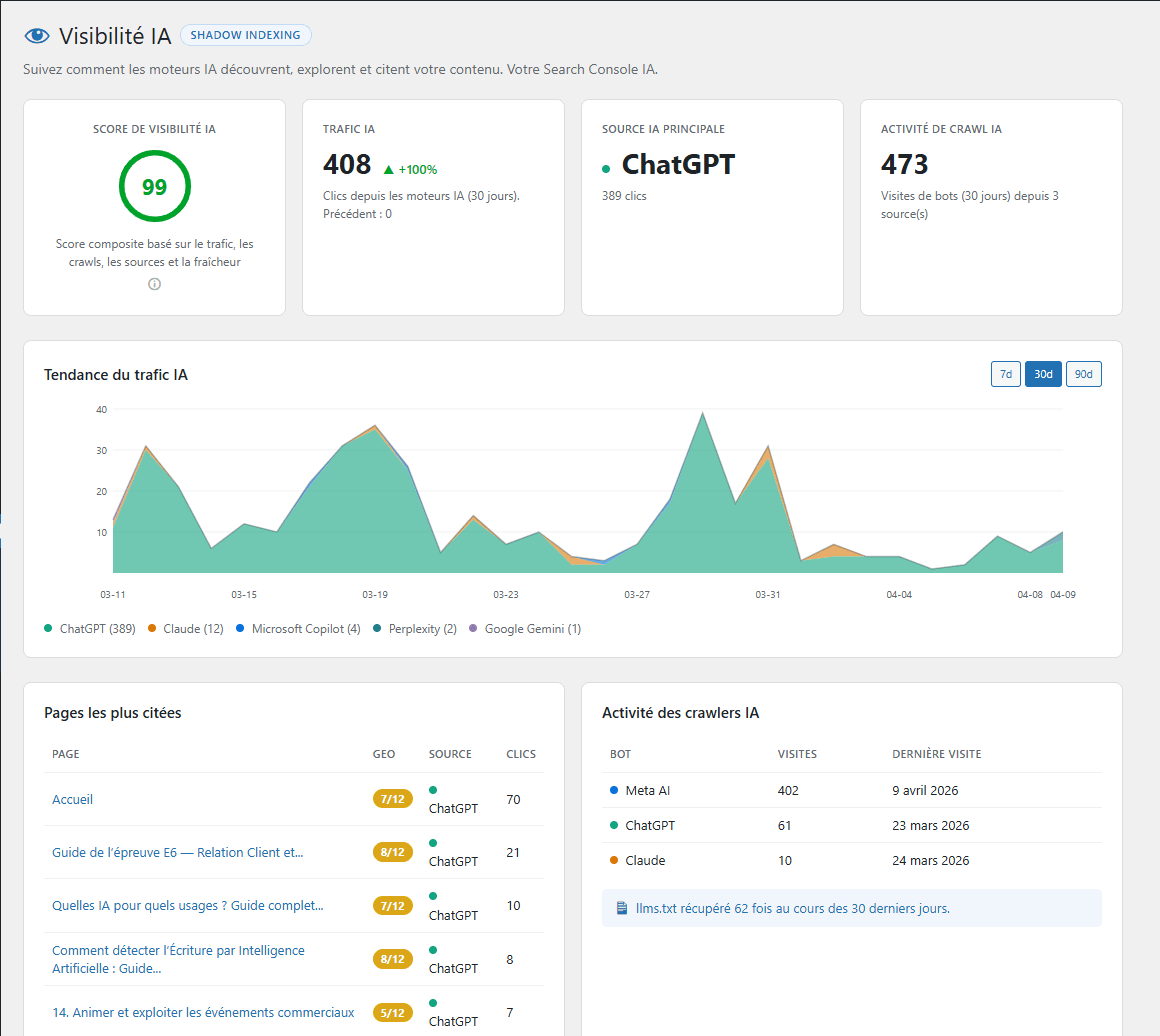Click the PAGE column header
The image size is (1160, 1036).
pyautogui.click(x=66, y=754)
